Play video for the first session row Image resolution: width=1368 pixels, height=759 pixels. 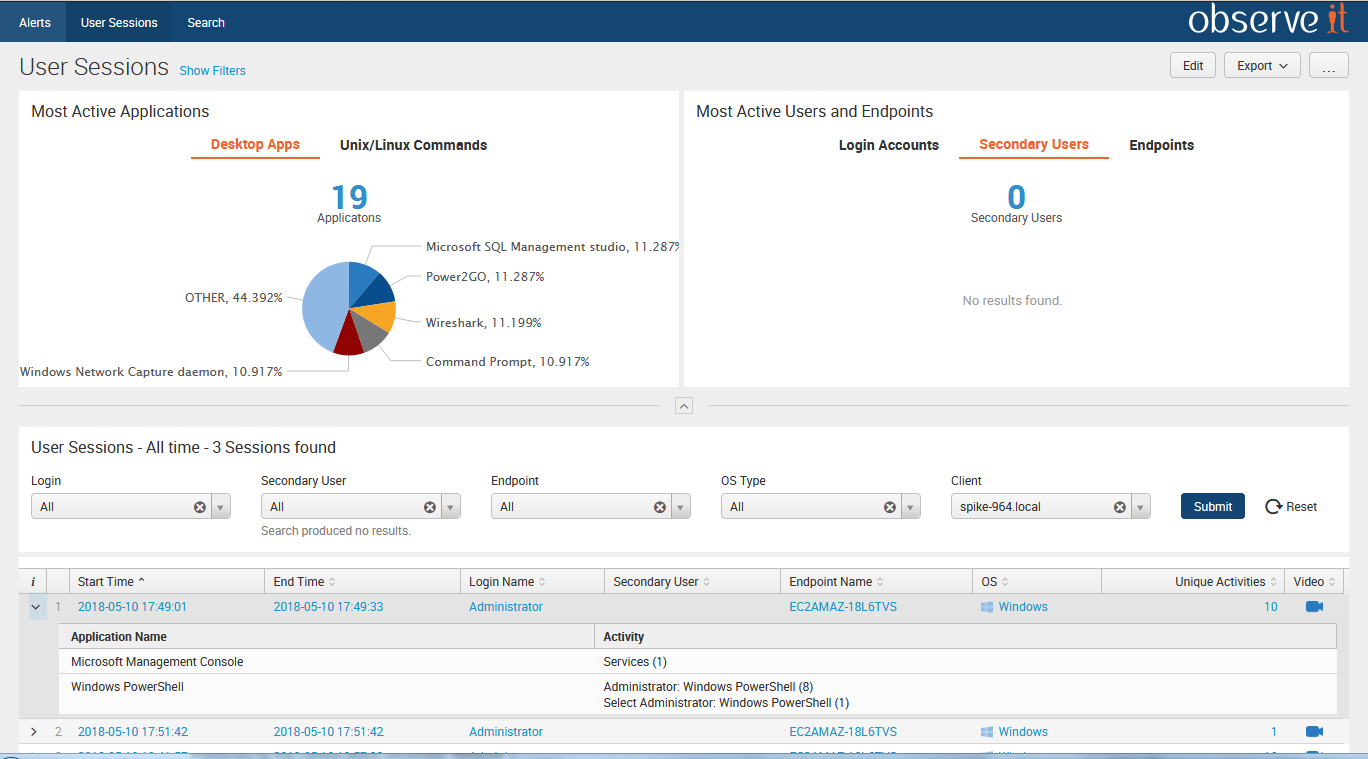pos(1314,607)
